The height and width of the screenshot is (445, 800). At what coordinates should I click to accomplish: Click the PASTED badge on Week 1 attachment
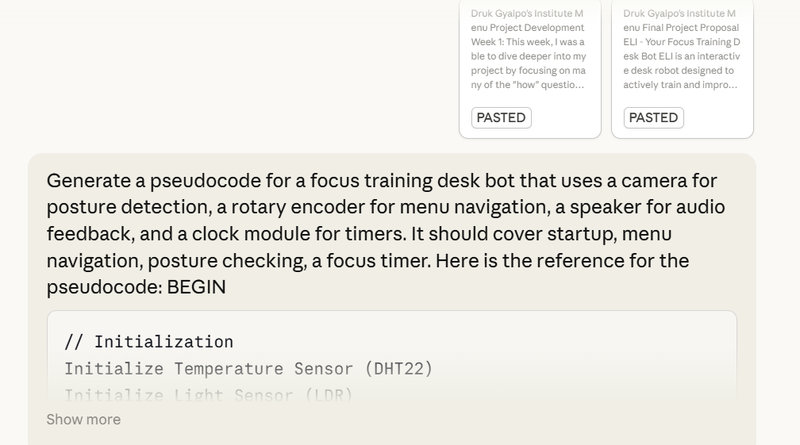click(500, 117)
